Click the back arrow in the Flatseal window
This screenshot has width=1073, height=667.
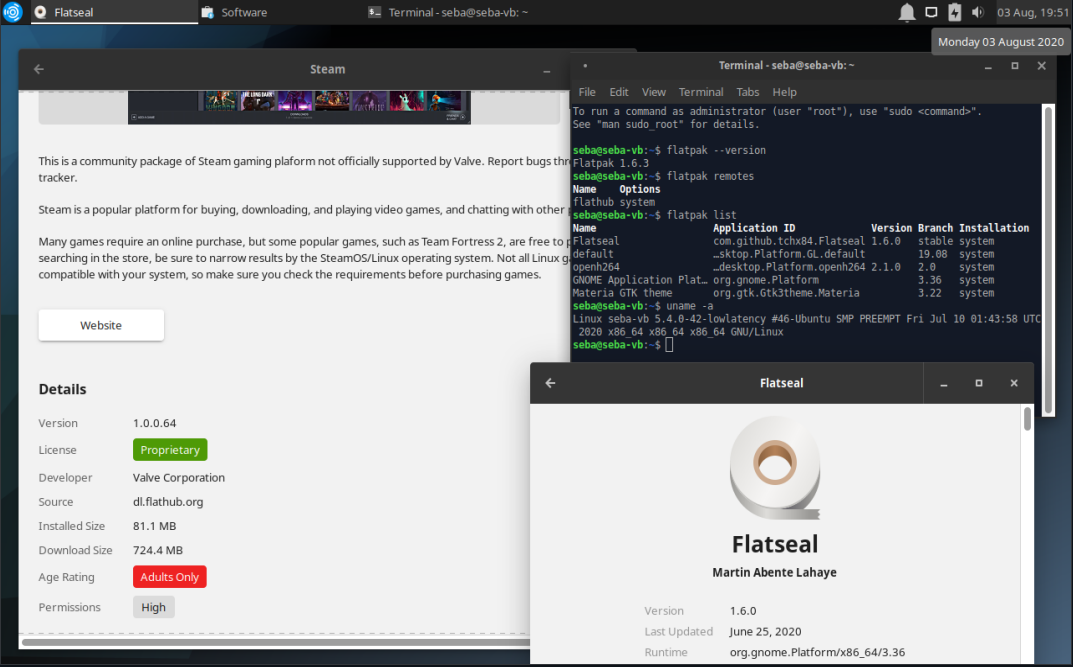(551, 383)
